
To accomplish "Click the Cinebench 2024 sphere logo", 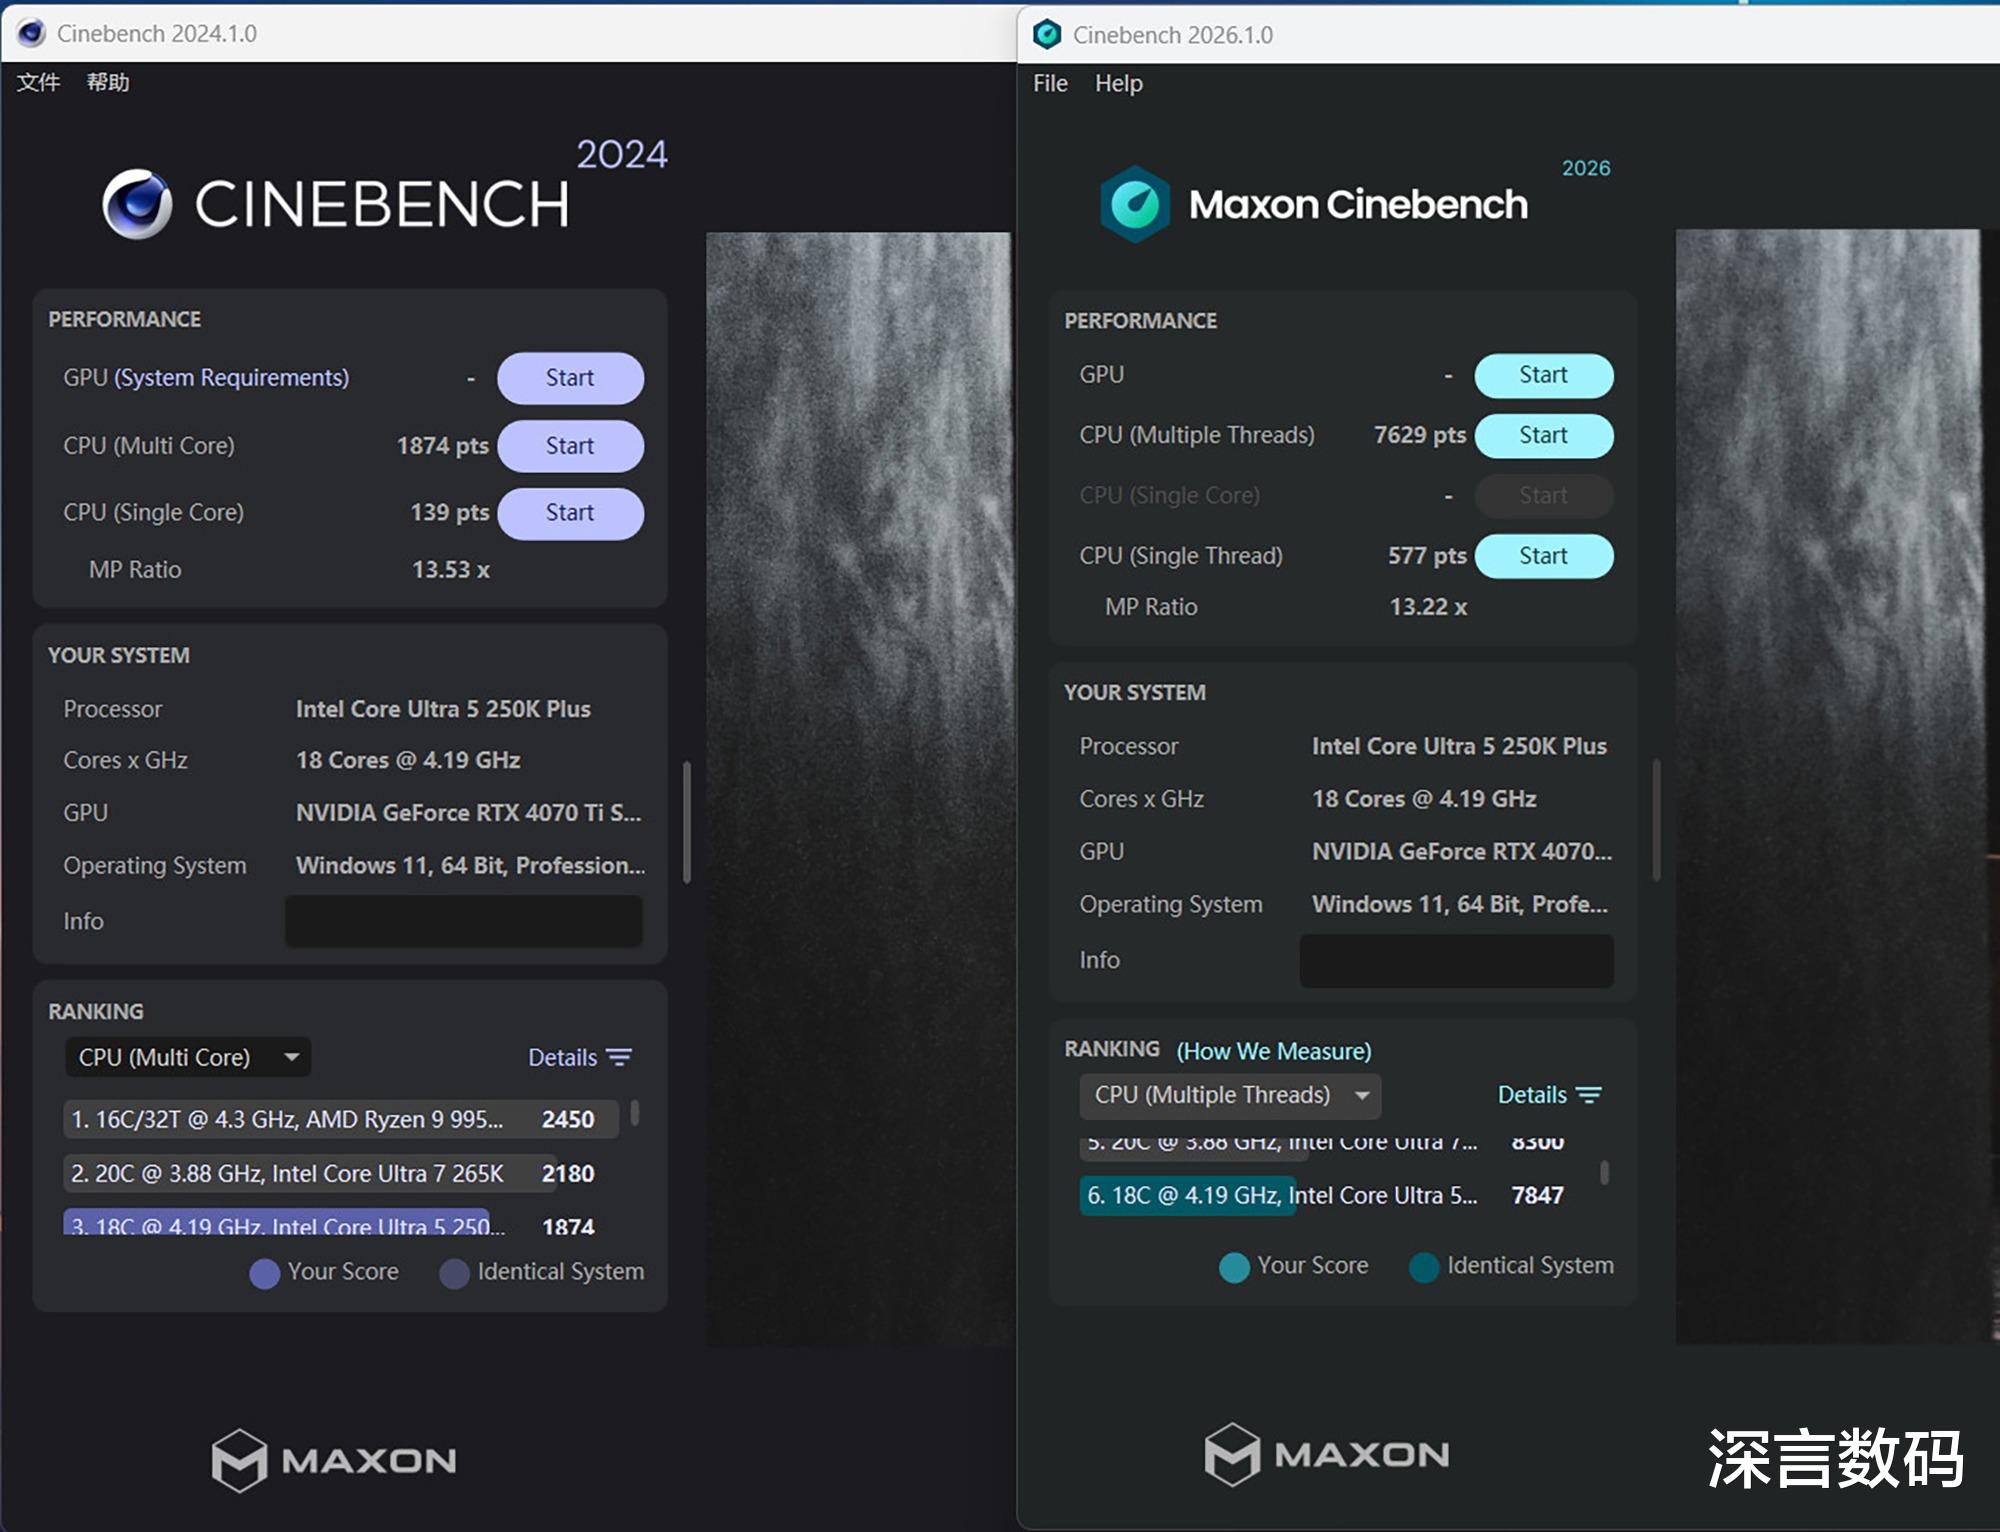I will pos(137,204).
